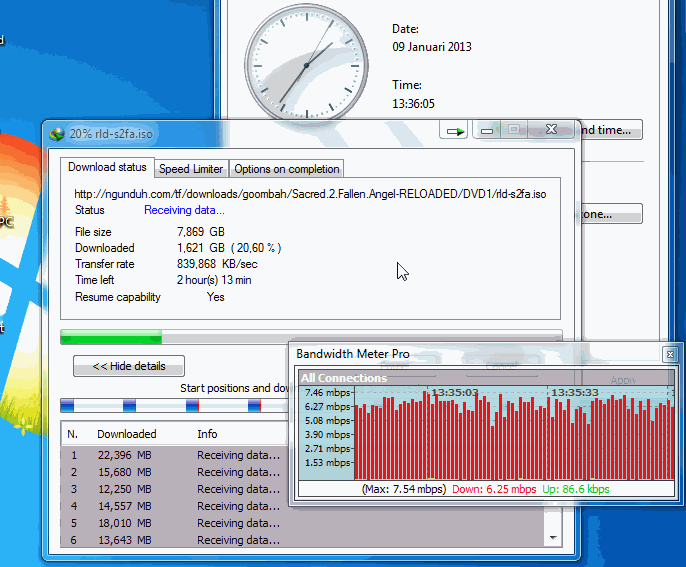Click the Hide details button
The image size is (686, 567).
point(129,366)
